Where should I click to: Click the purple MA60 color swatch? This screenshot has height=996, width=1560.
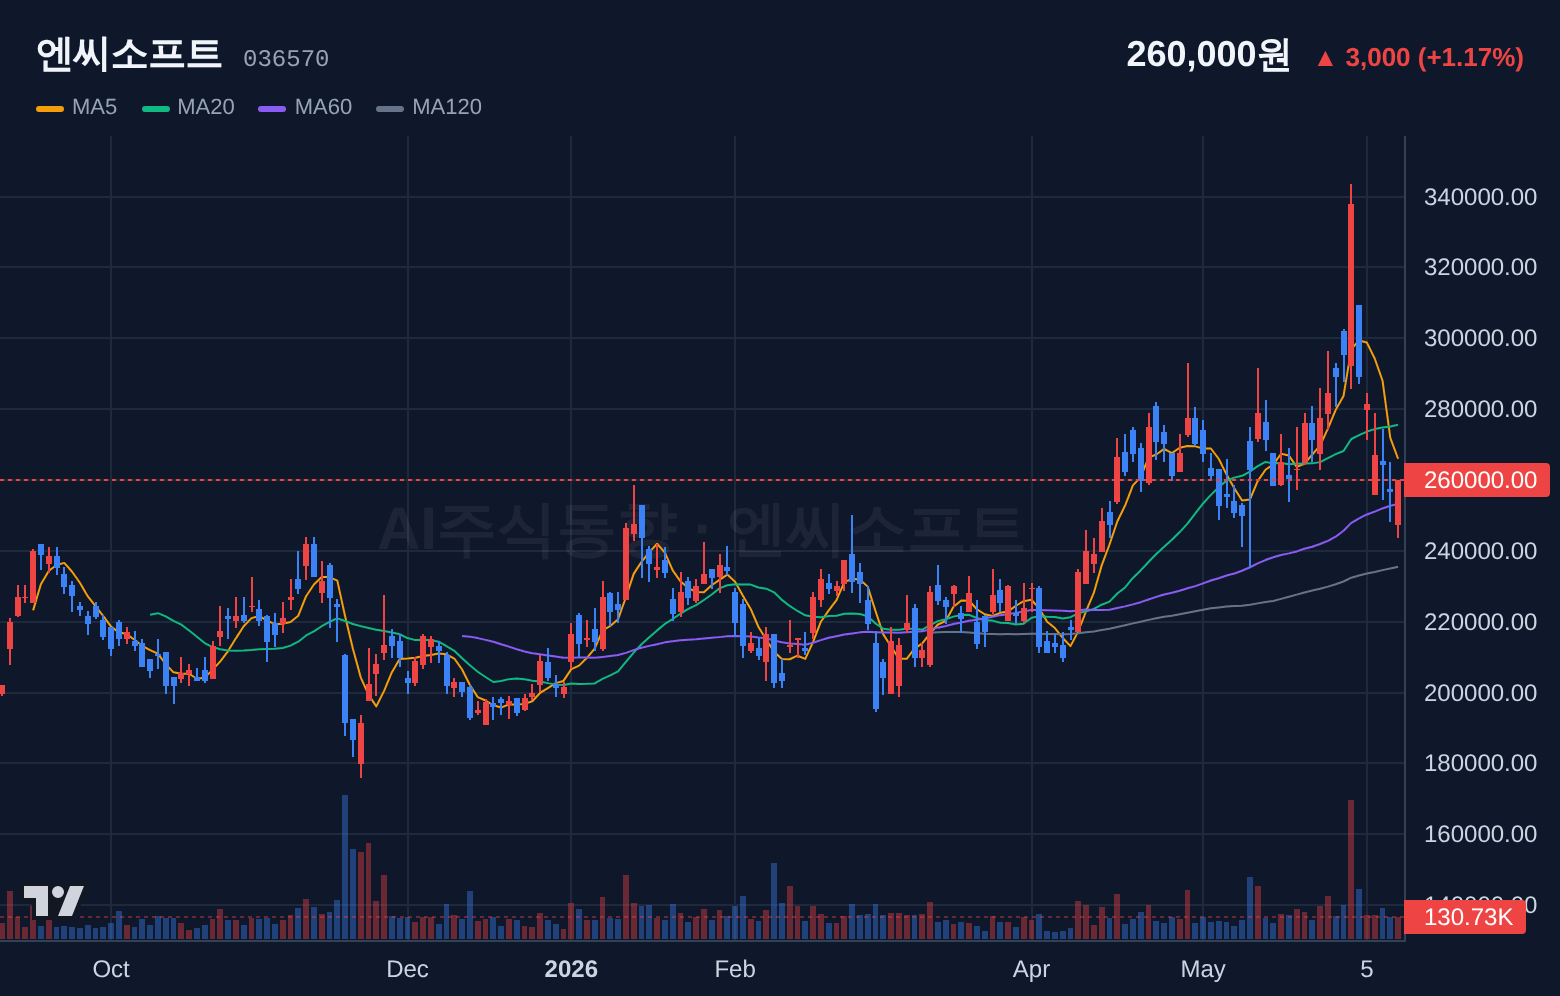[x=272, y=108]
